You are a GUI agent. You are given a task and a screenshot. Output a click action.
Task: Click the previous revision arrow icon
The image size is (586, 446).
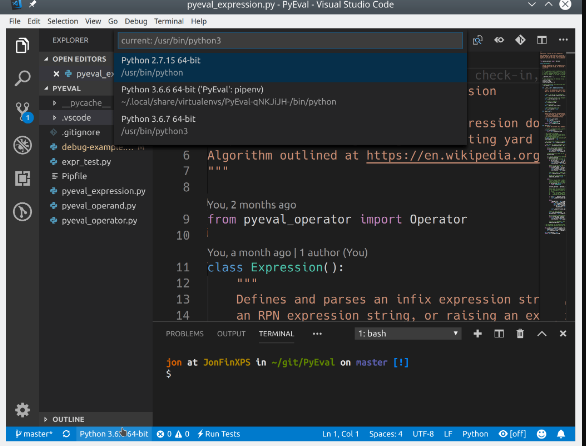[499, 40]
